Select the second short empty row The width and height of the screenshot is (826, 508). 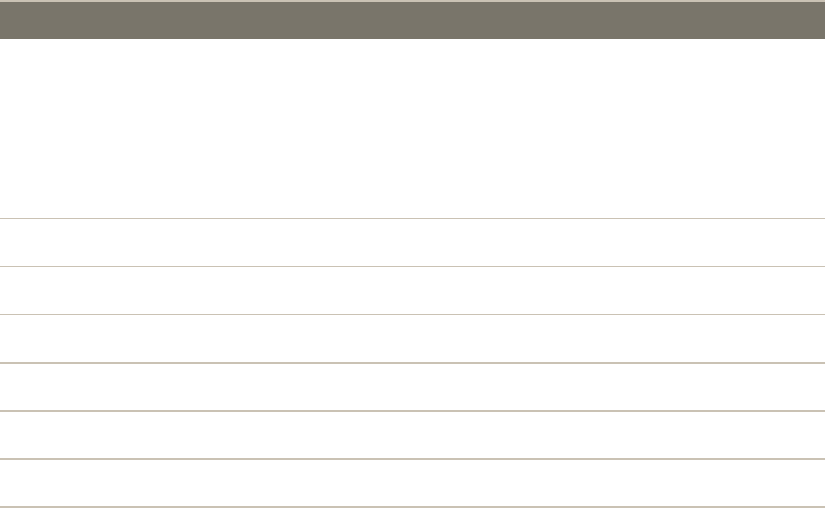(x=413, y=290)
